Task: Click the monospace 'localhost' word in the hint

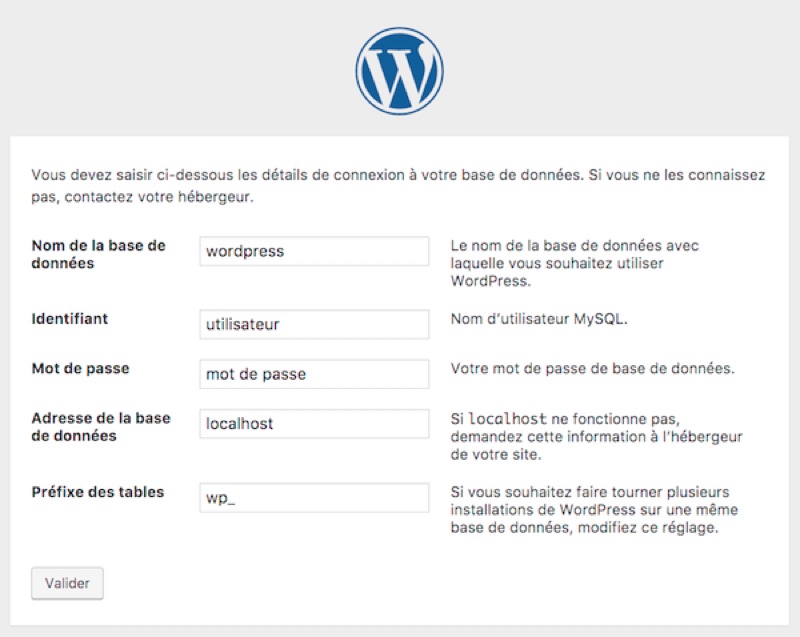Action: (x=508, y=419)
